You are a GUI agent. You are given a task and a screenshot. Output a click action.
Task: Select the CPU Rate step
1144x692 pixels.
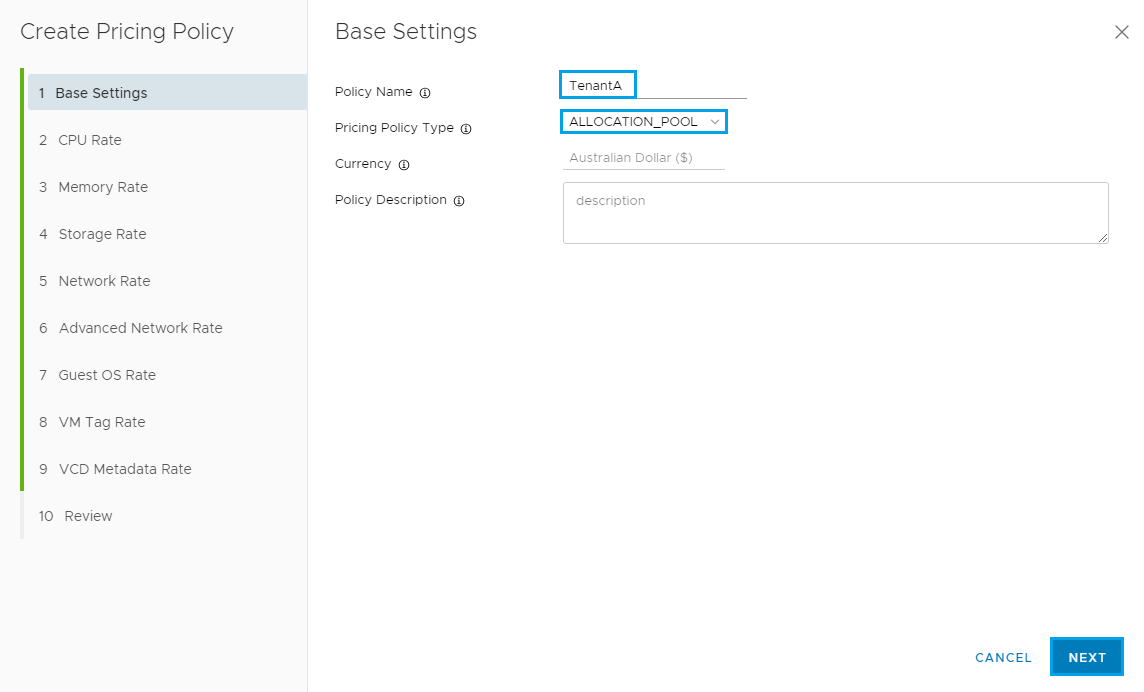pyautogui.click(x=90, y=140)
